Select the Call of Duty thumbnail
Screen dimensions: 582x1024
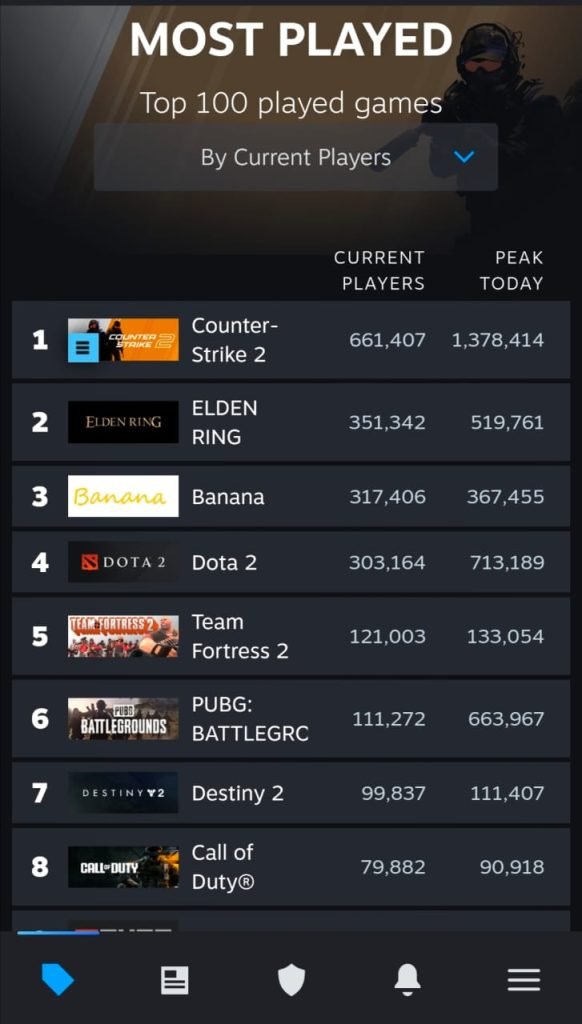[x=123, y=867]
